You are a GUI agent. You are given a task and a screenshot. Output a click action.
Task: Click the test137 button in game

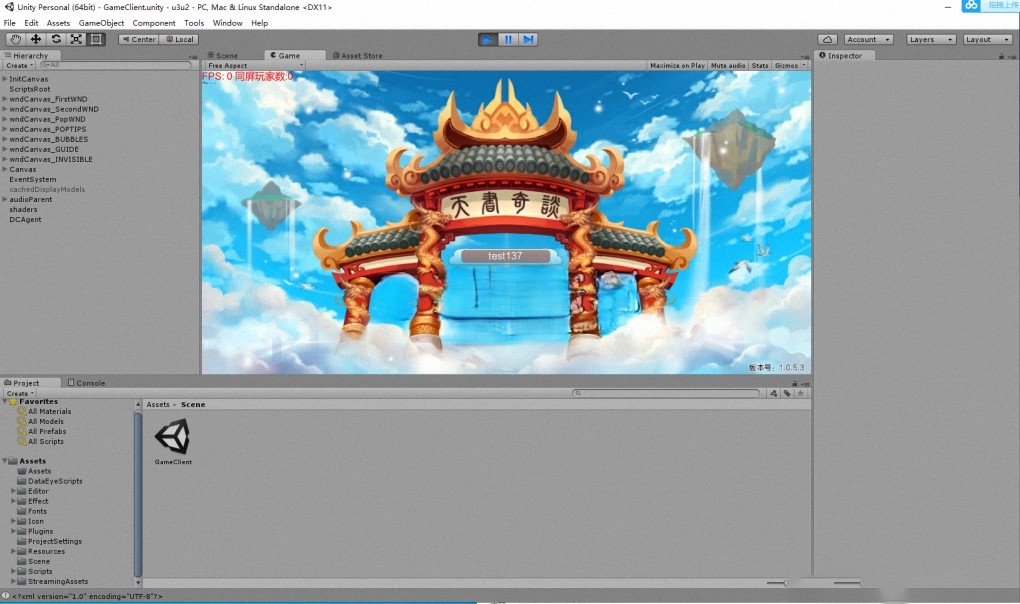(x=505, y=256)
